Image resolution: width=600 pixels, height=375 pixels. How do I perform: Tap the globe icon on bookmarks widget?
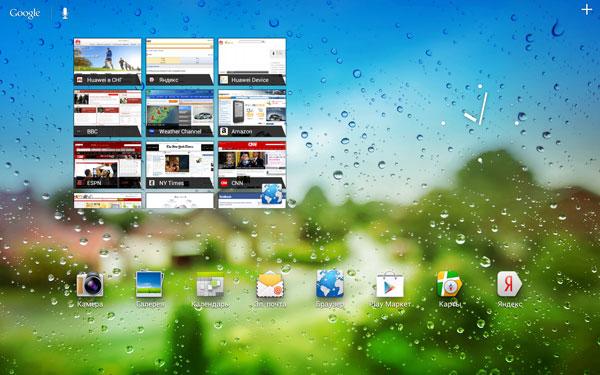[272, 194]
